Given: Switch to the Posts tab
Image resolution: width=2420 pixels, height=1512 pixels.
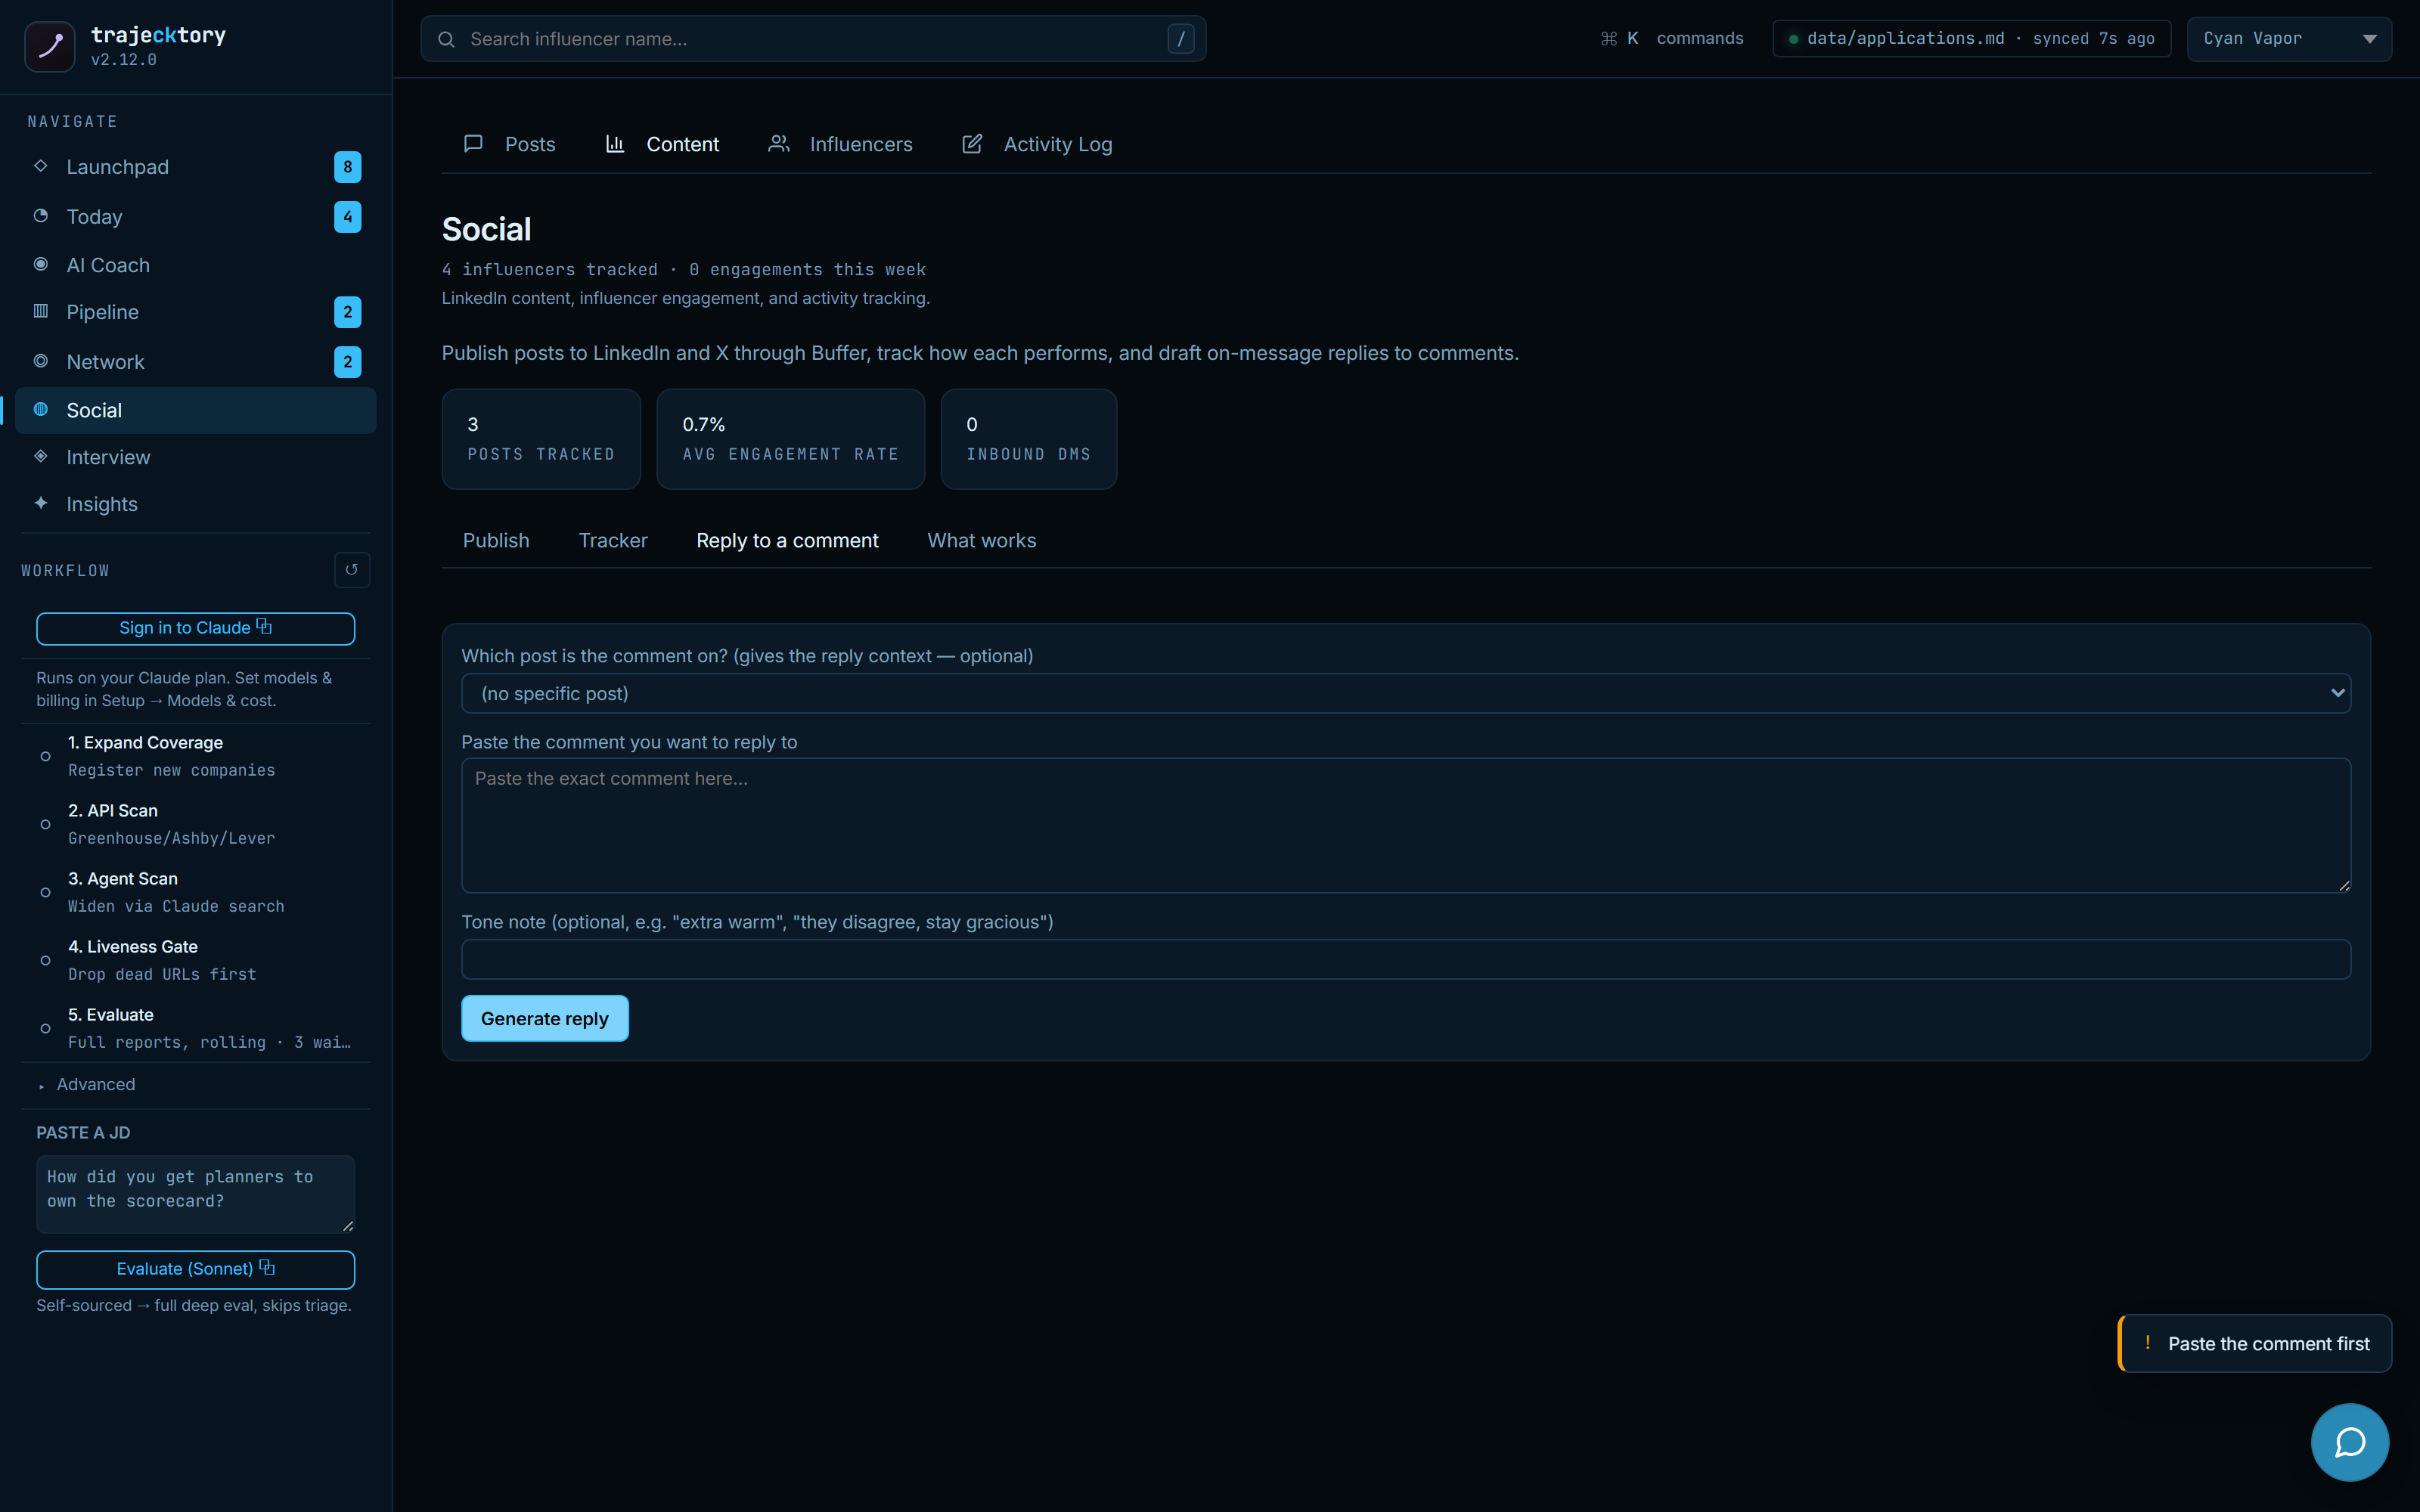Looking at the screenshot, I should (x=509, y=144).
